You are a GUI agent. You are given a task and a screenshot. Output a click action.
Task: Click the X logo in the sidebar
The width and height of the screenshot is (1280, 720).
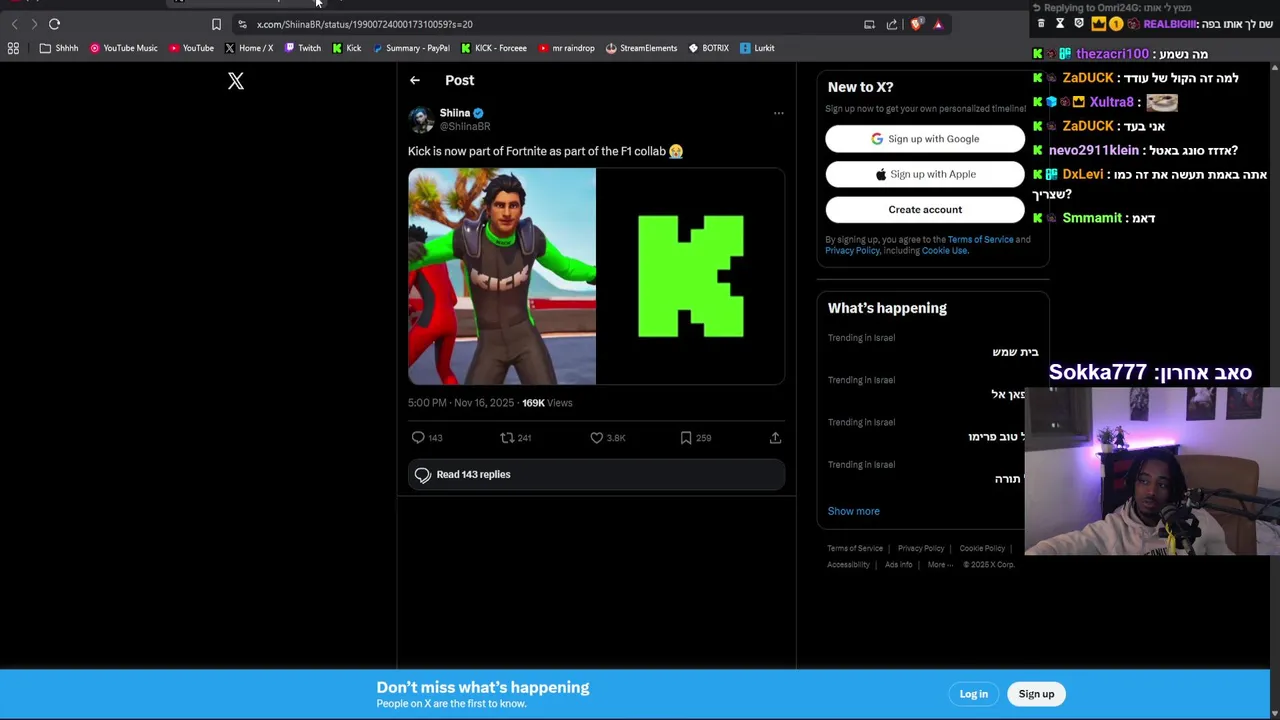(x=236, y=81)
